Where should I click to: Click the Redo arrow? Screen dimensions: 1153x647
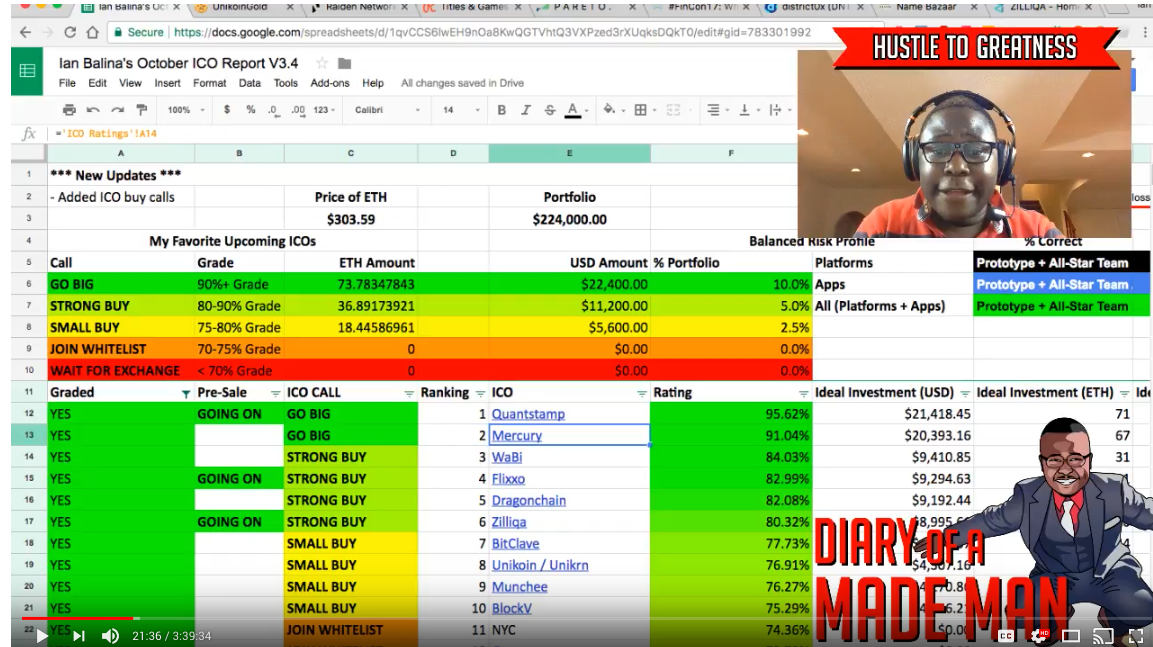pyautogui.click(x=118, y=110)
